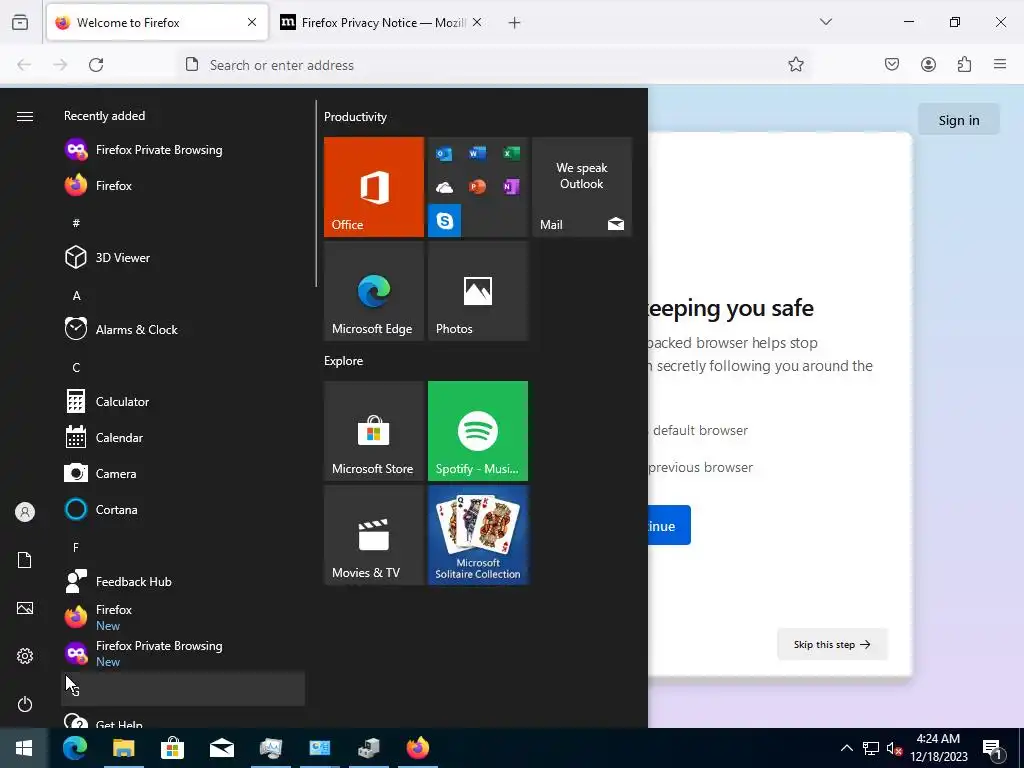1024x768 pixels.
Task: Click the Windows Start button
Action: click(24, 748)
